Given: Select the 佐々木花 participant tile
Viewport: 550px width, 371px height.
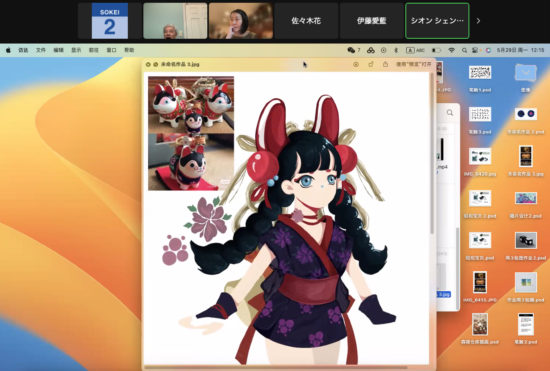Looking at the screenshot, I should pos(306,21).
